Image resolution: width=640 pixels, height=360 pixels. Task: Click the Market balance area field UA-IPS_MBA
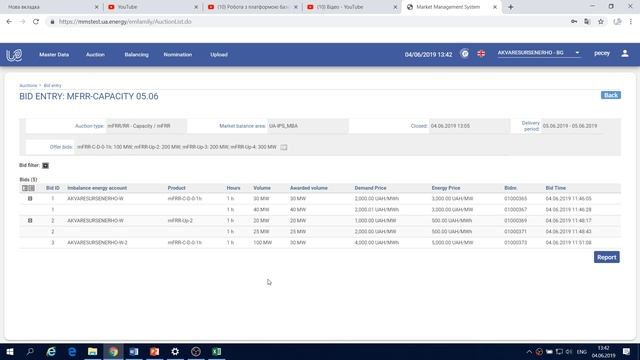point(308,126)
